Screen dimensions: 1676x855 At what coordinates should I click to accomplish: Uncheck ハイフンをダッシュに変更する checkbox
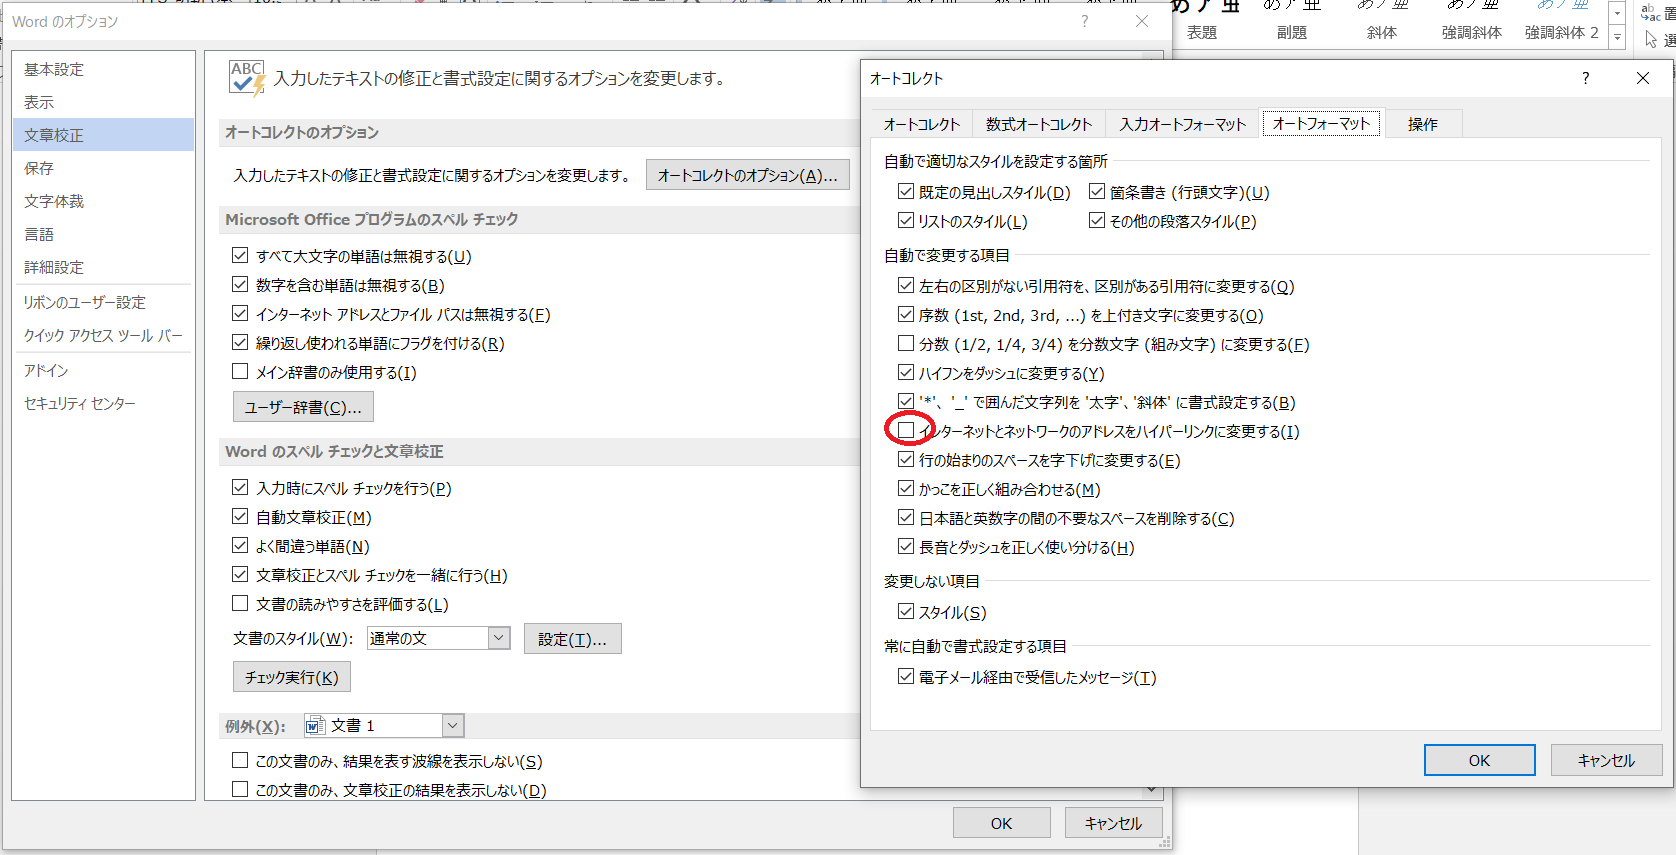pos(906,373)
